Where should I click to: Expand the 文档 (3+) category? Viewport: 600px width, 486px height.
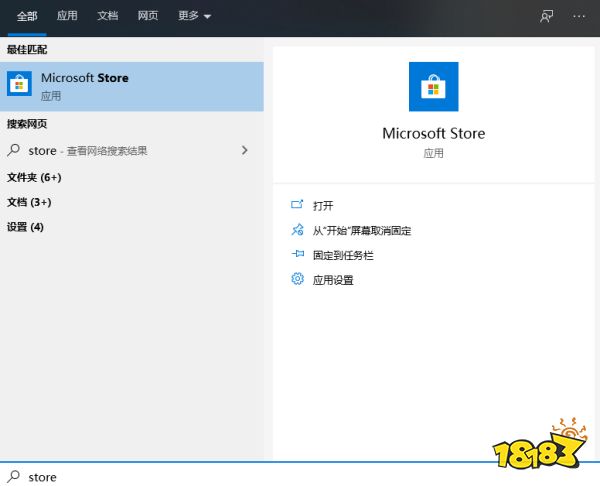click(29, 202)
